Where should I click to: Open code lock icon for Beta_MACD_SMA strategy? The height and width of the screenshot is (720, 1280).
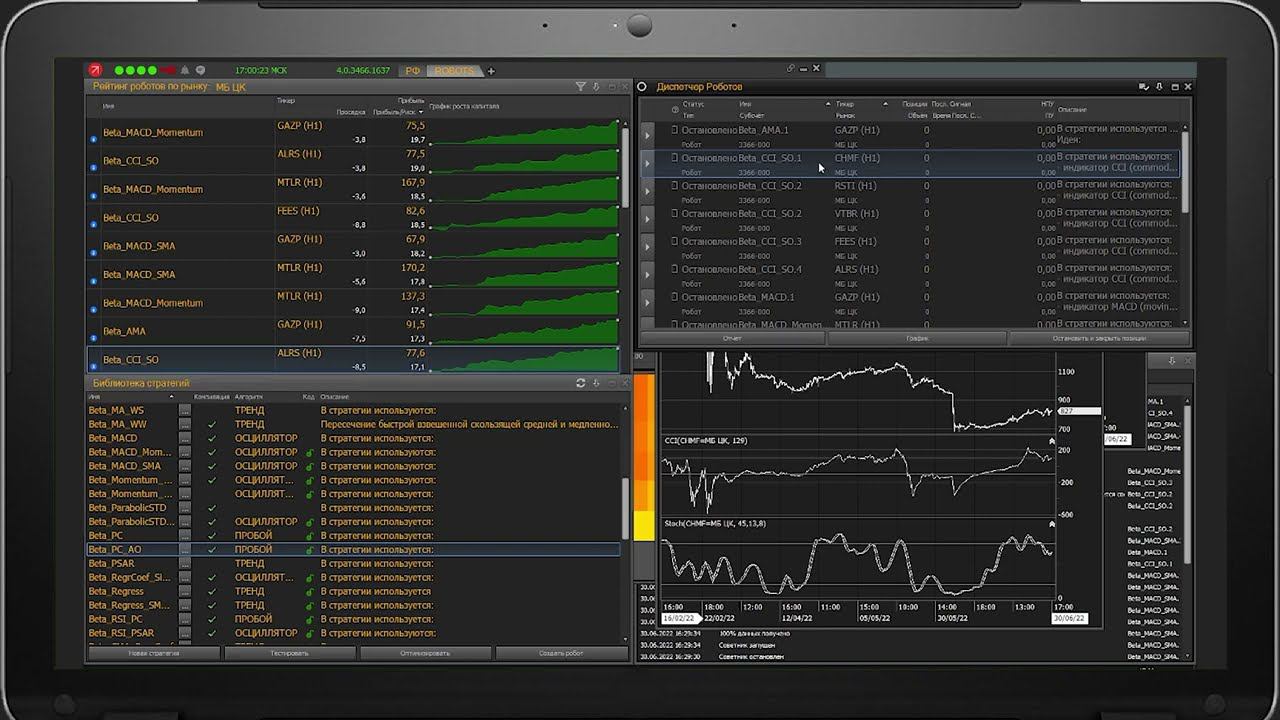310,466
